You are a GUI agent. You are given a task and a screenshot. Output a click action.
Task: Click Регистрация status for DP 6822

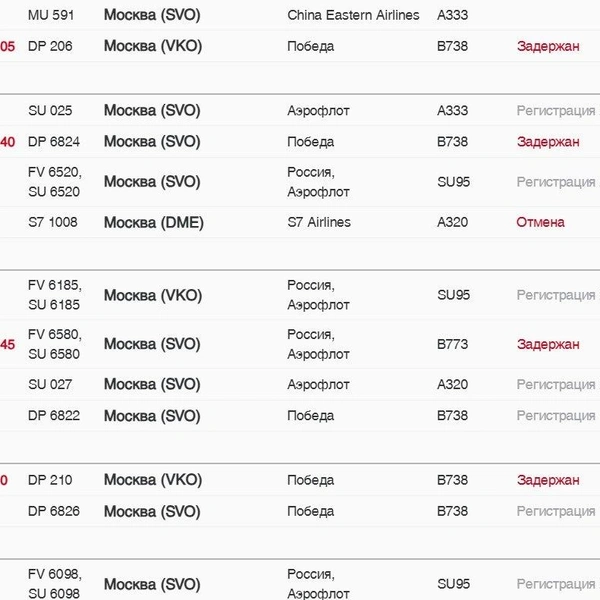556,416
